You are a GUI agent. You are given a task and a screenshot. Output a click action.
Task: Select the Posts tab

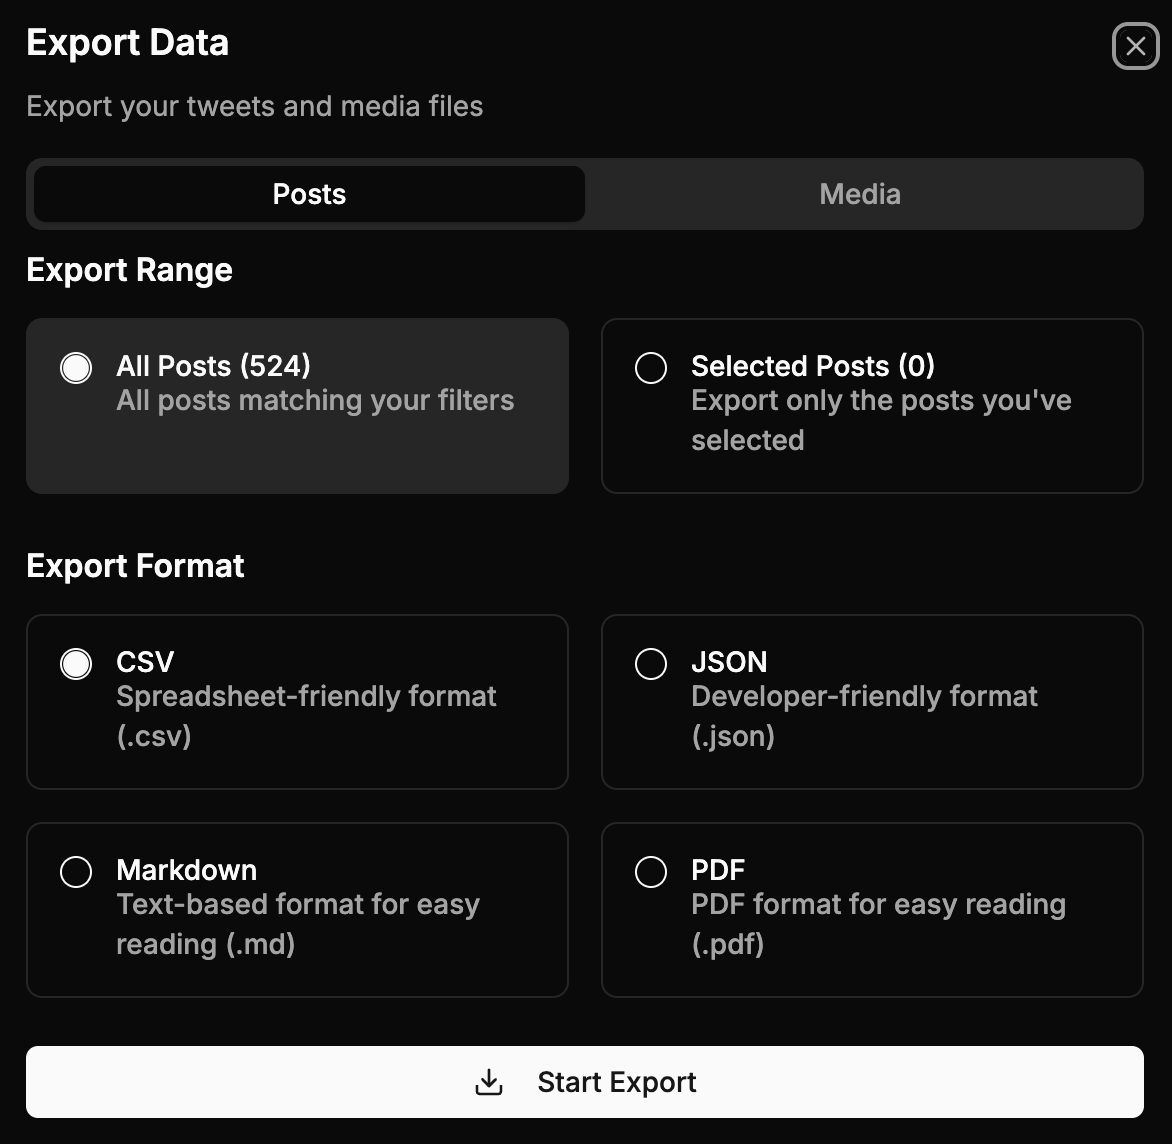coord(309,194)
